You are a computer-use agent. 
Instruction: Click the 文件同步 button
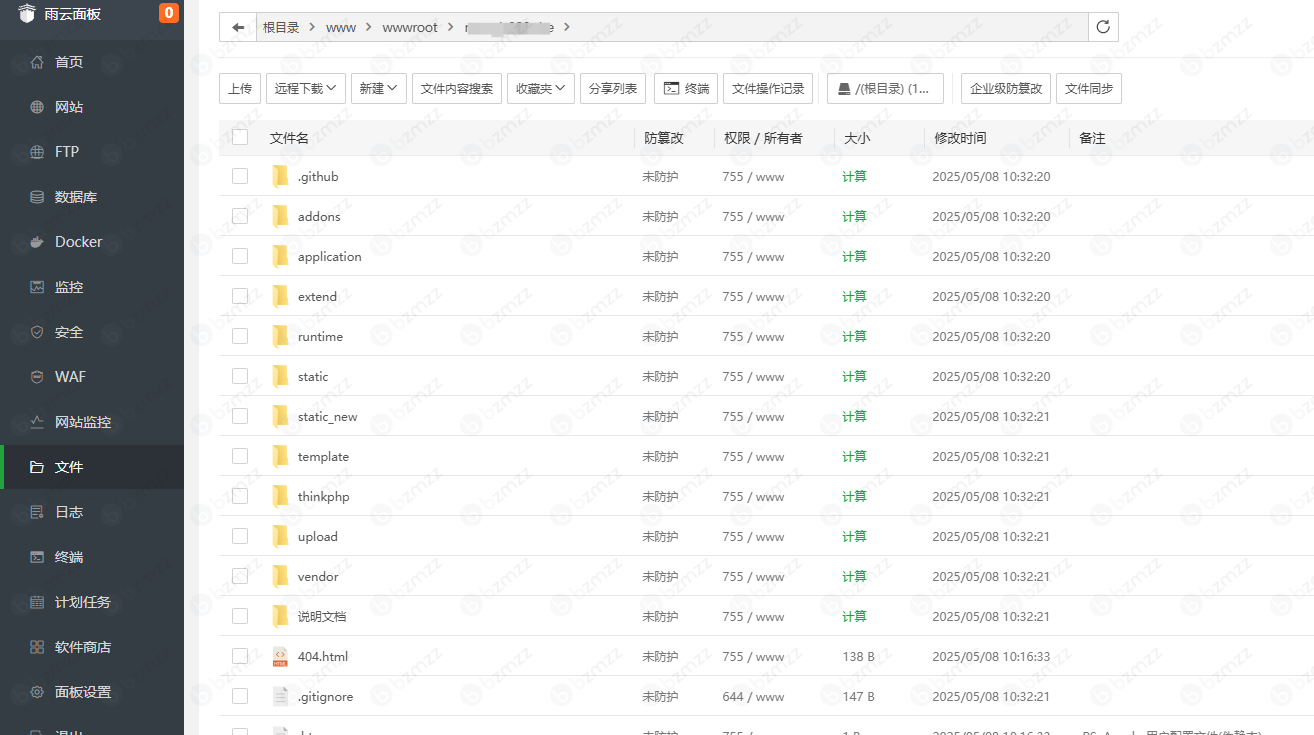(x=1089, y=88)
